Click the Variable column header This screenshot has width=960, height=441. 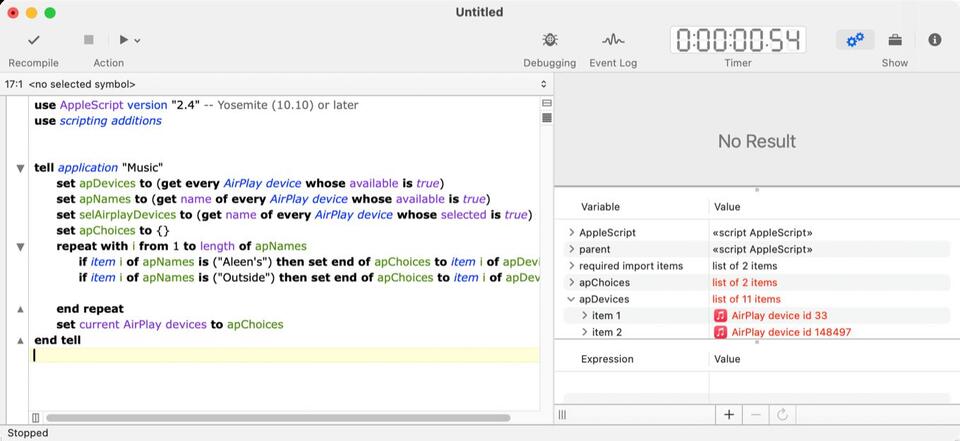click(600, 207)
